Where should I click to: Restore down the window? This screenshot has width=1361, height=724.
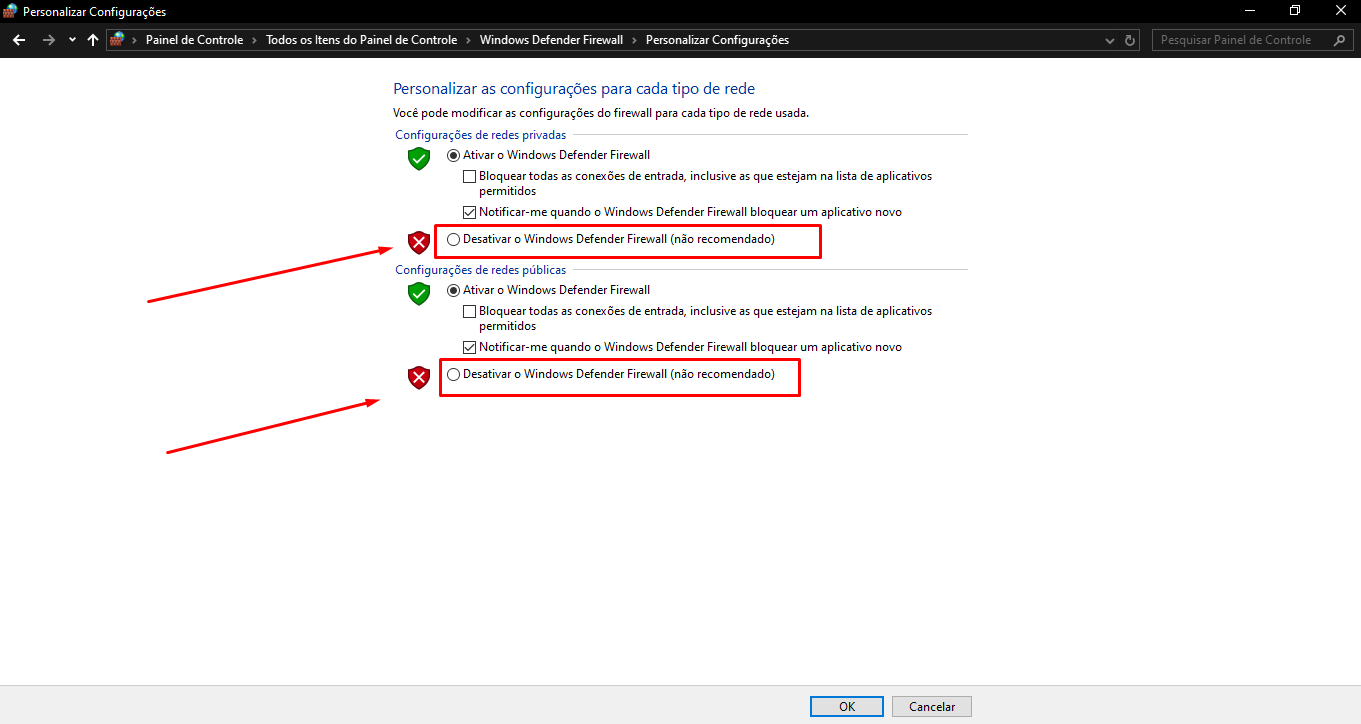pos(1295,10)
